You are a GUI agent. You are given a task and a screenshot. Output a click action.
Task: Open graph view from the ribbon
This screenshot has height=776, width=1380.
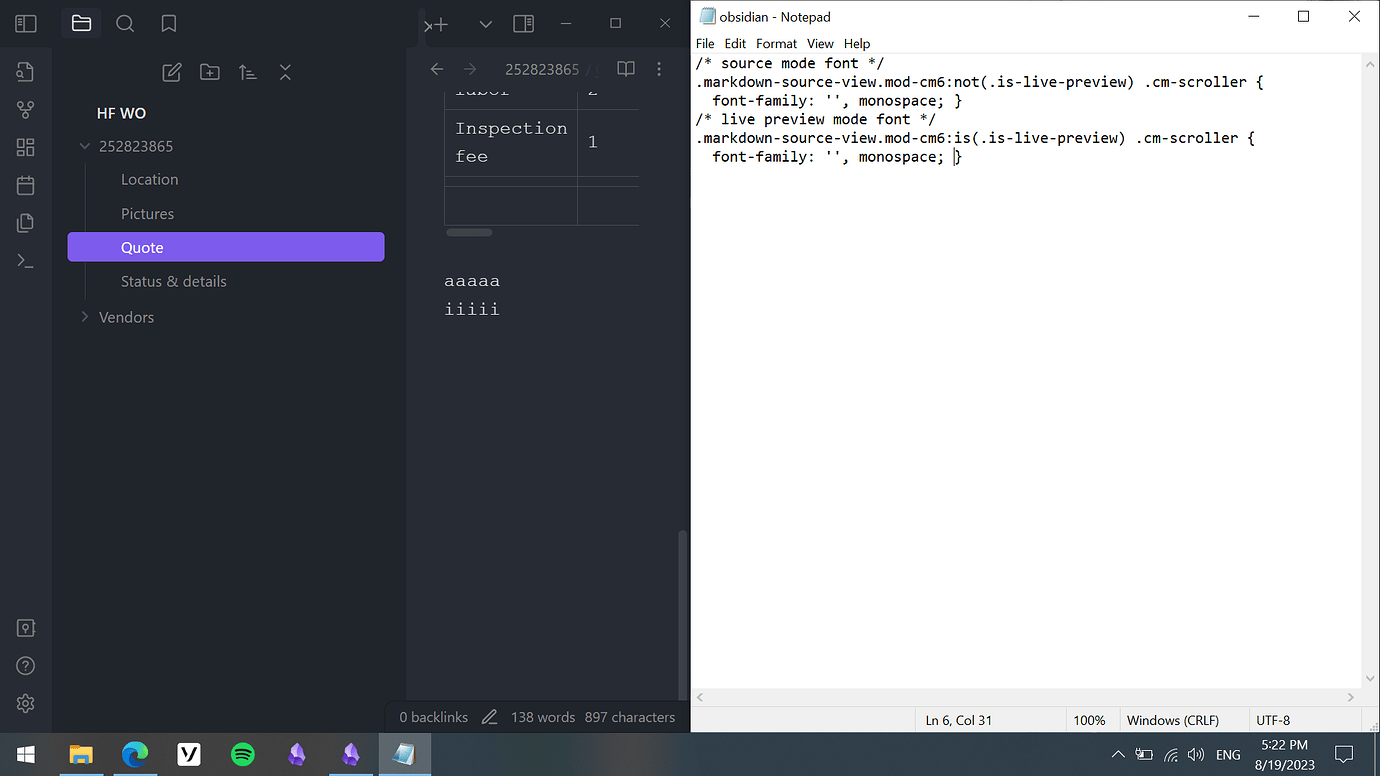(26, 109)
